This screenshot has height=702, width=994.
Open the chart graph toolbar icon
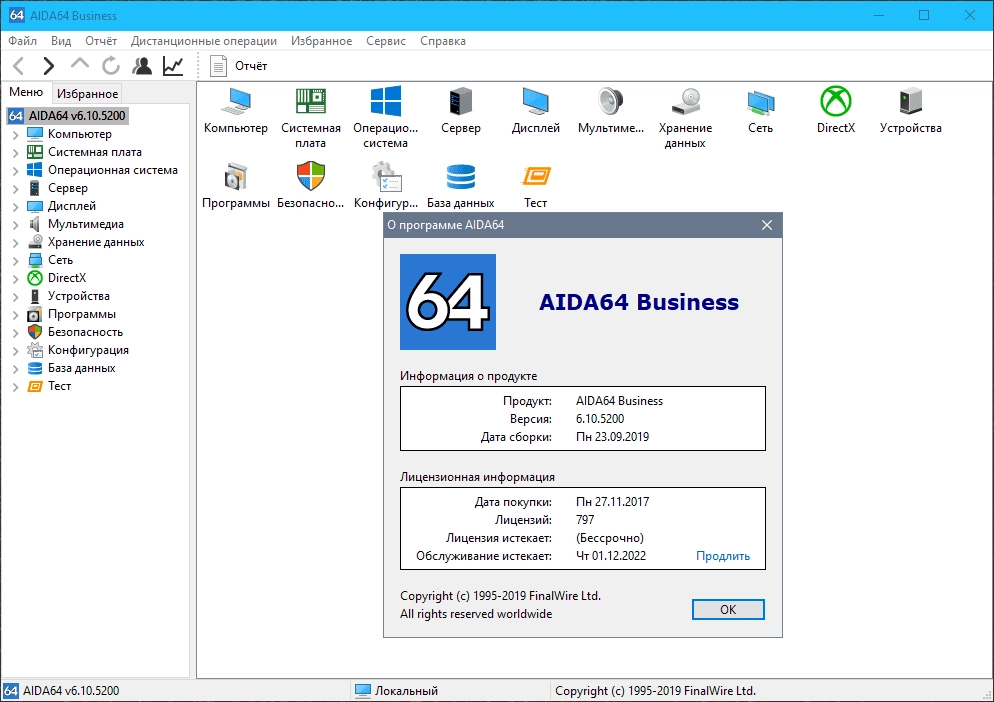pos(173,65)
